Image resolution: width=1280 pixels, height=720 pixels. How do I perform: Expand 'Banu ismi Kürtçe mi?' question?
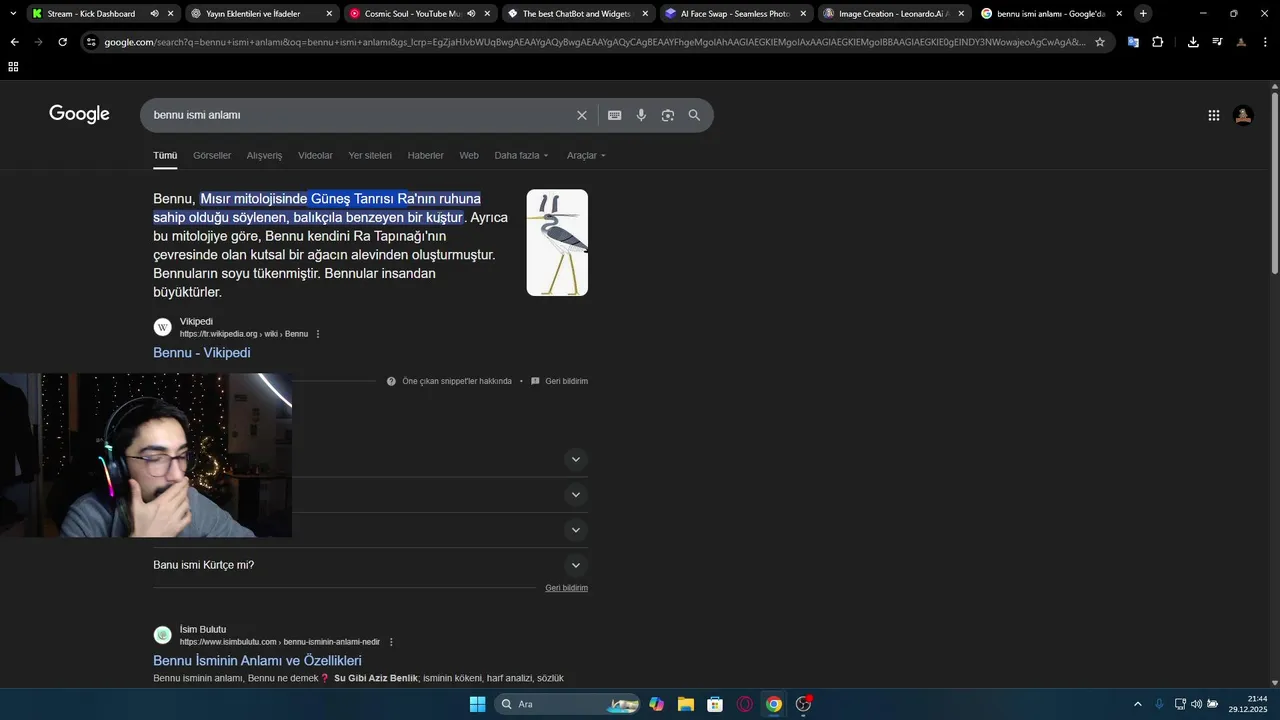370,565
